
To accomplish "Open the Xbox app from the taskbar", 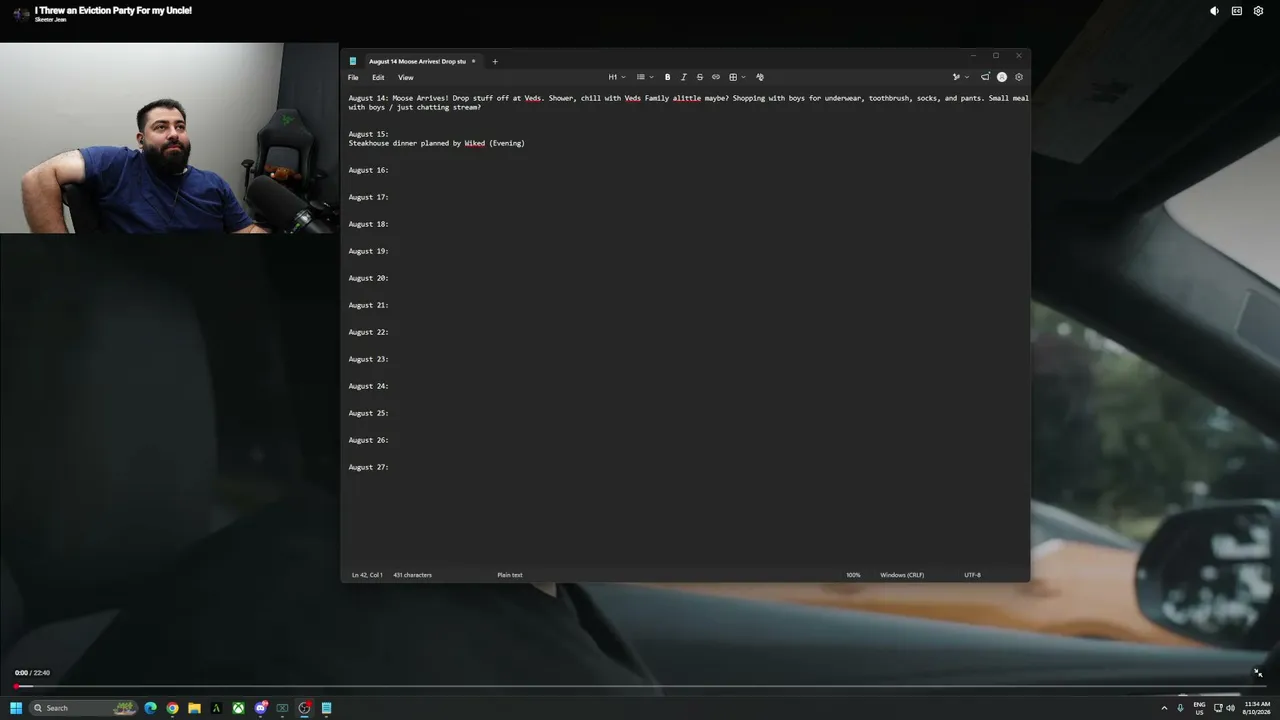I will (x=238, y=708).
